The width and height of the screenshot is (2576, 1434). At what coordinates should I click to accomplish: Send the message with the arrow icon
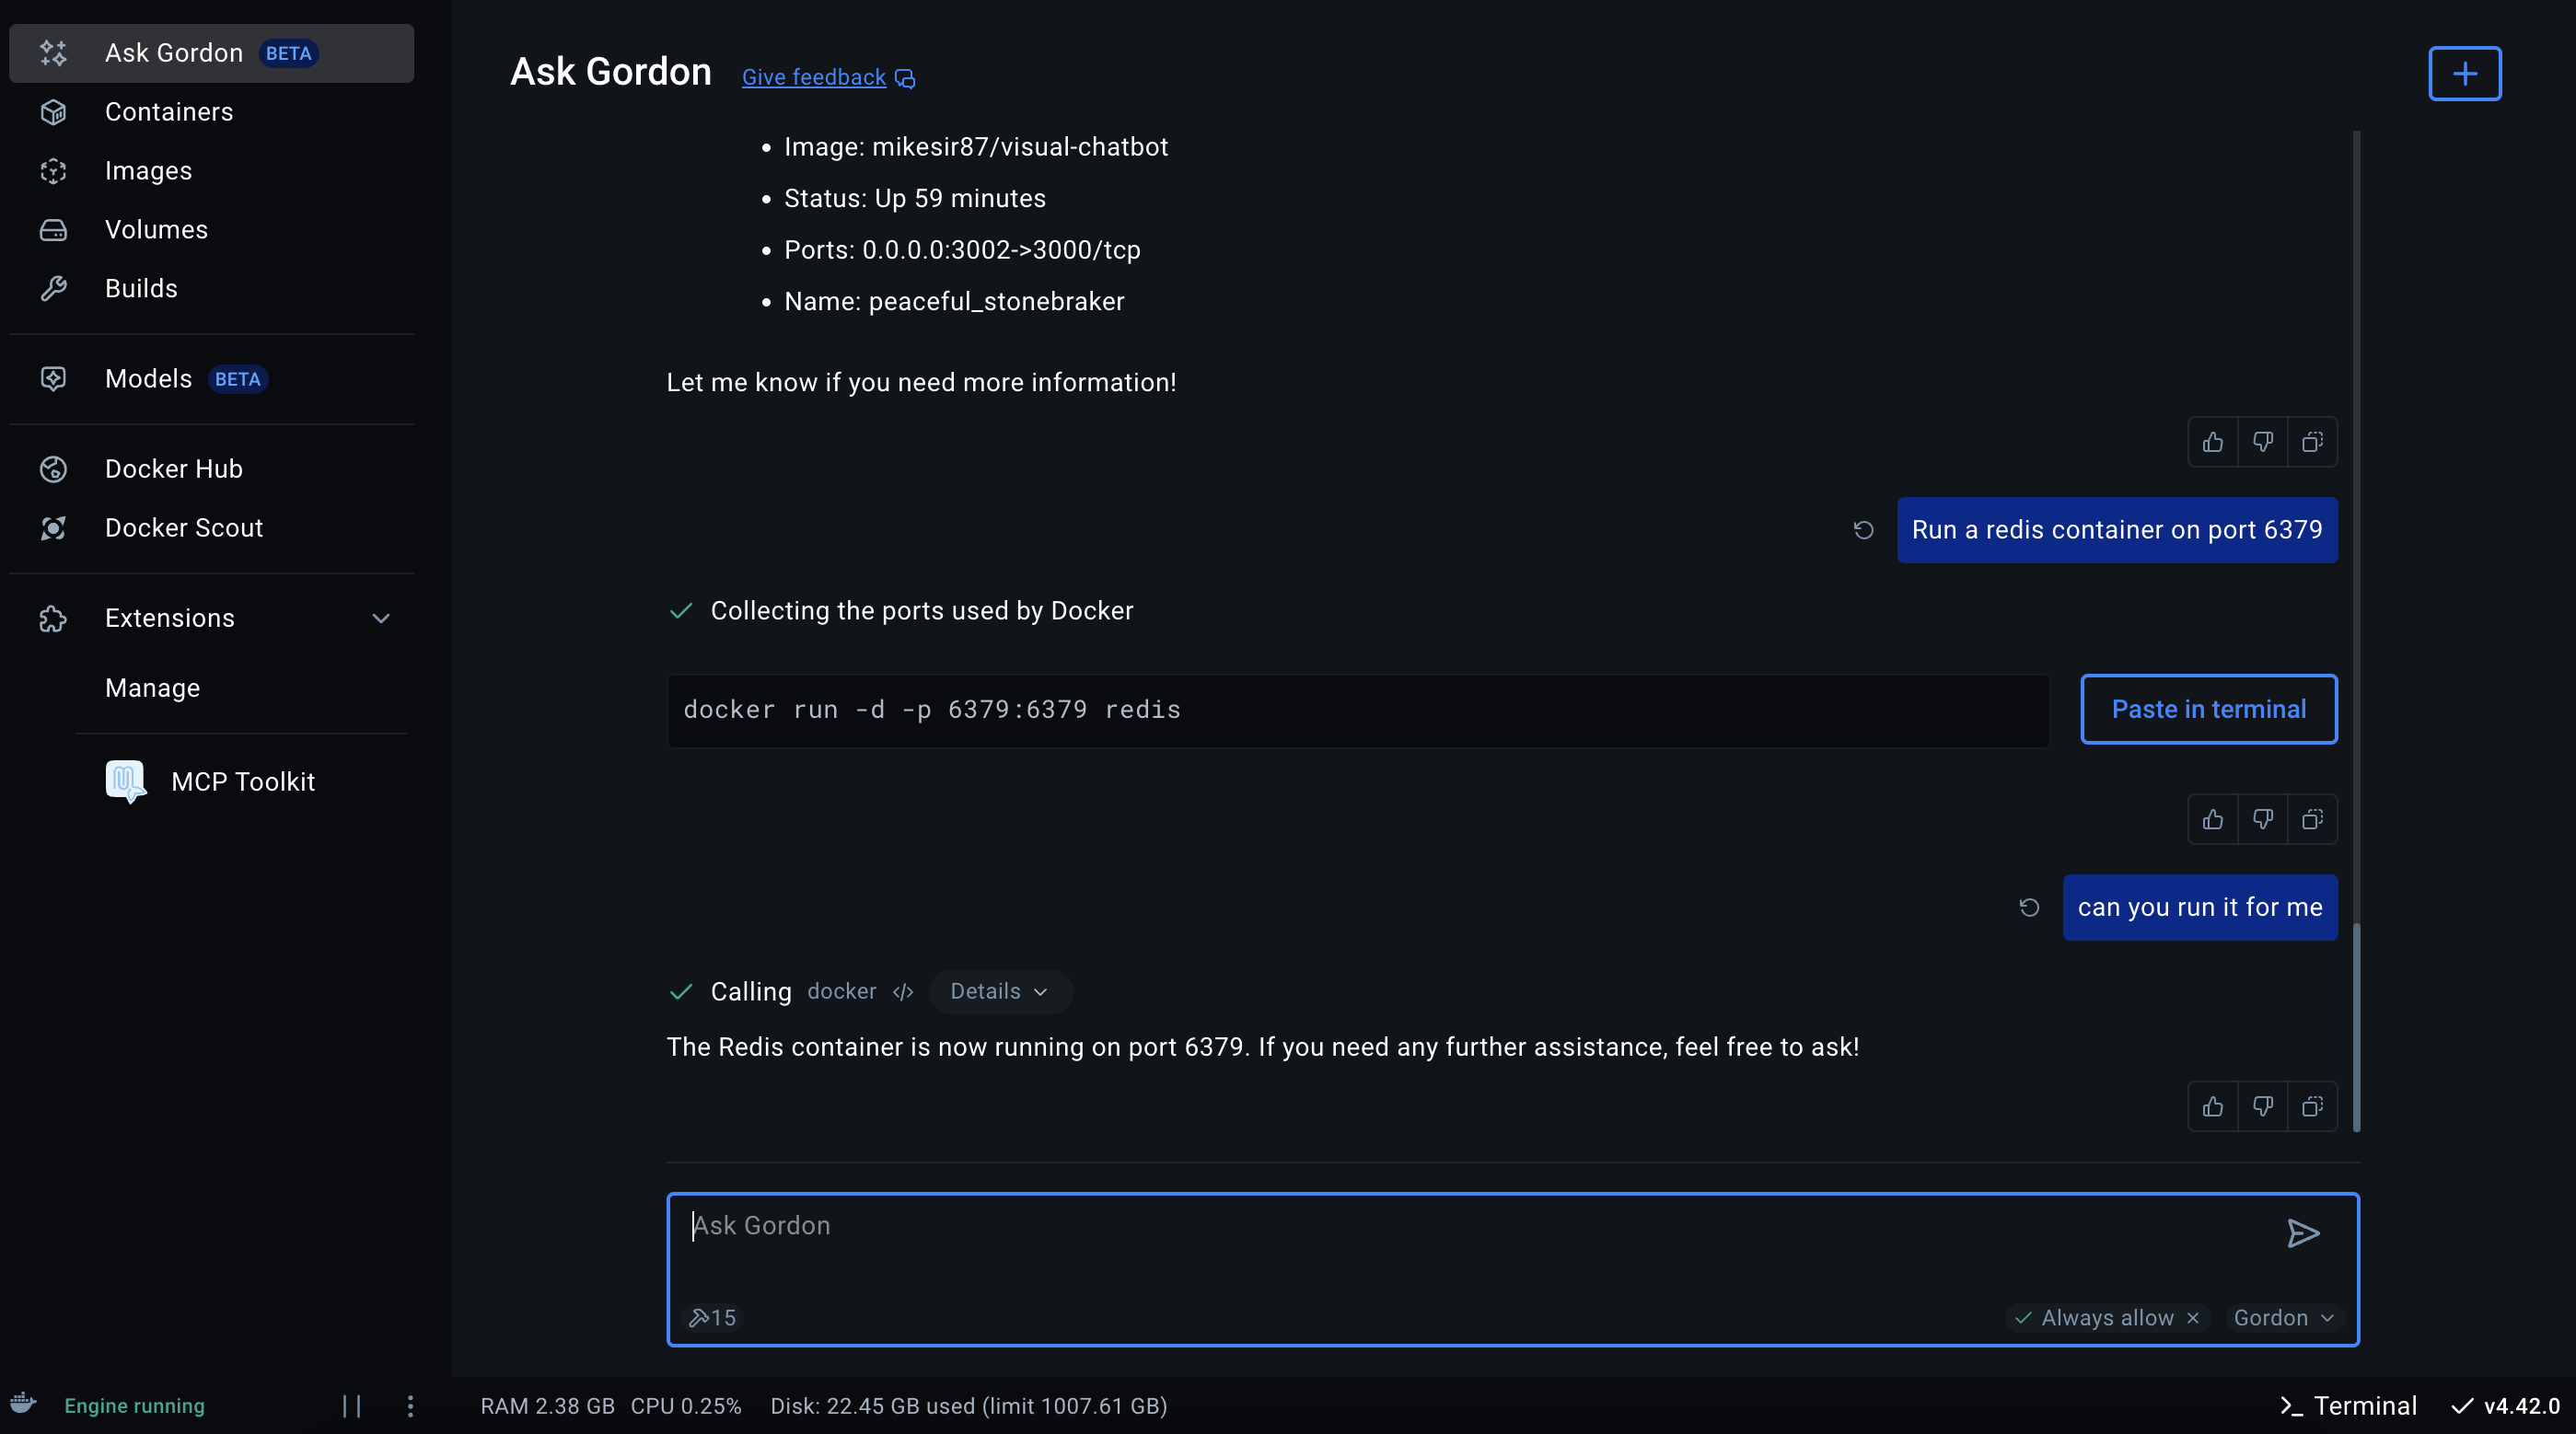coord(2303,1234)
